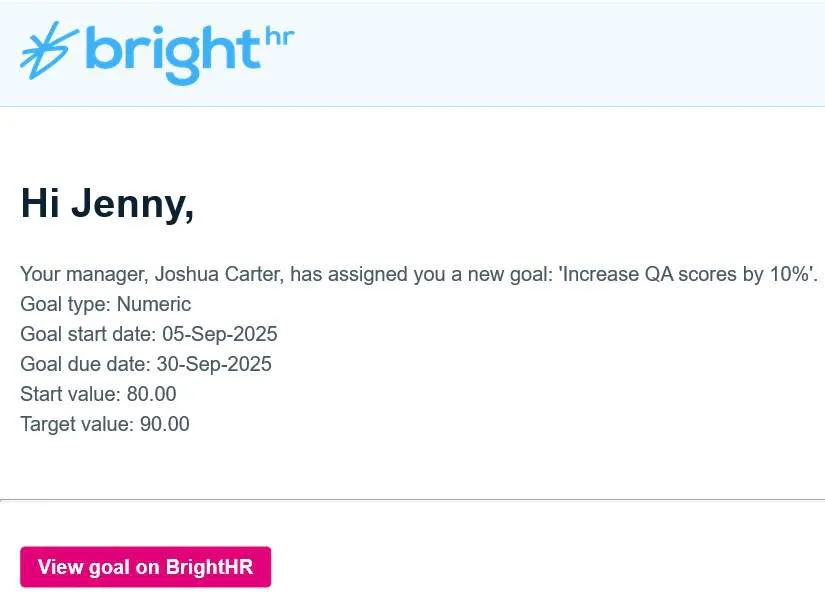Click the start value 80.00
The width and height of the screenshot is (825, 600).
click(152, 394)
